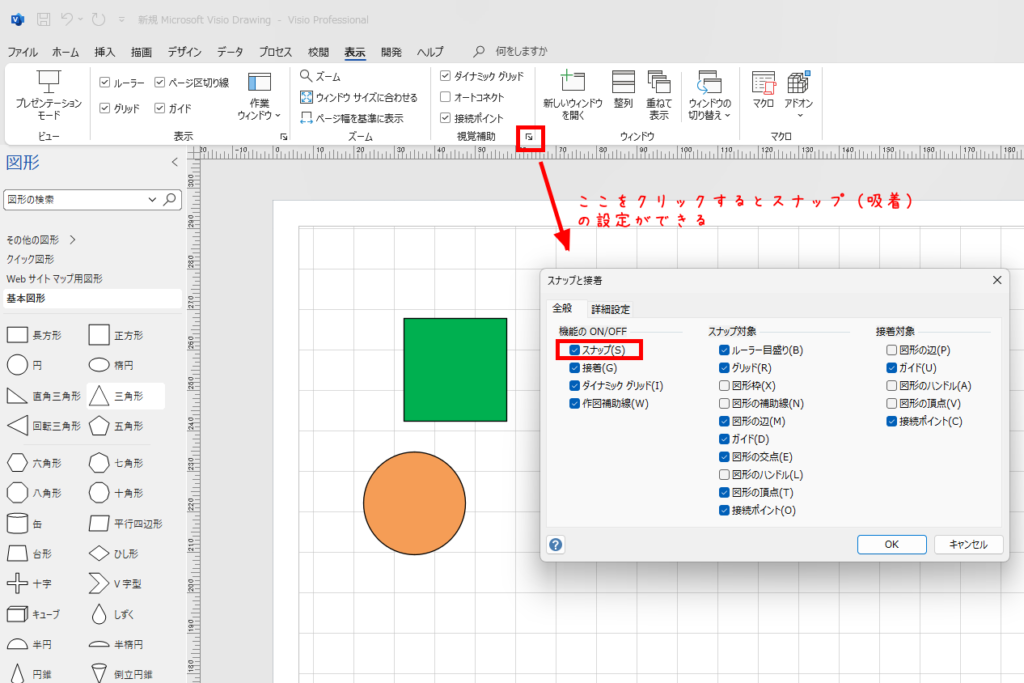Click the Cascade (重ねて表示) windows icon

[658, 84]
